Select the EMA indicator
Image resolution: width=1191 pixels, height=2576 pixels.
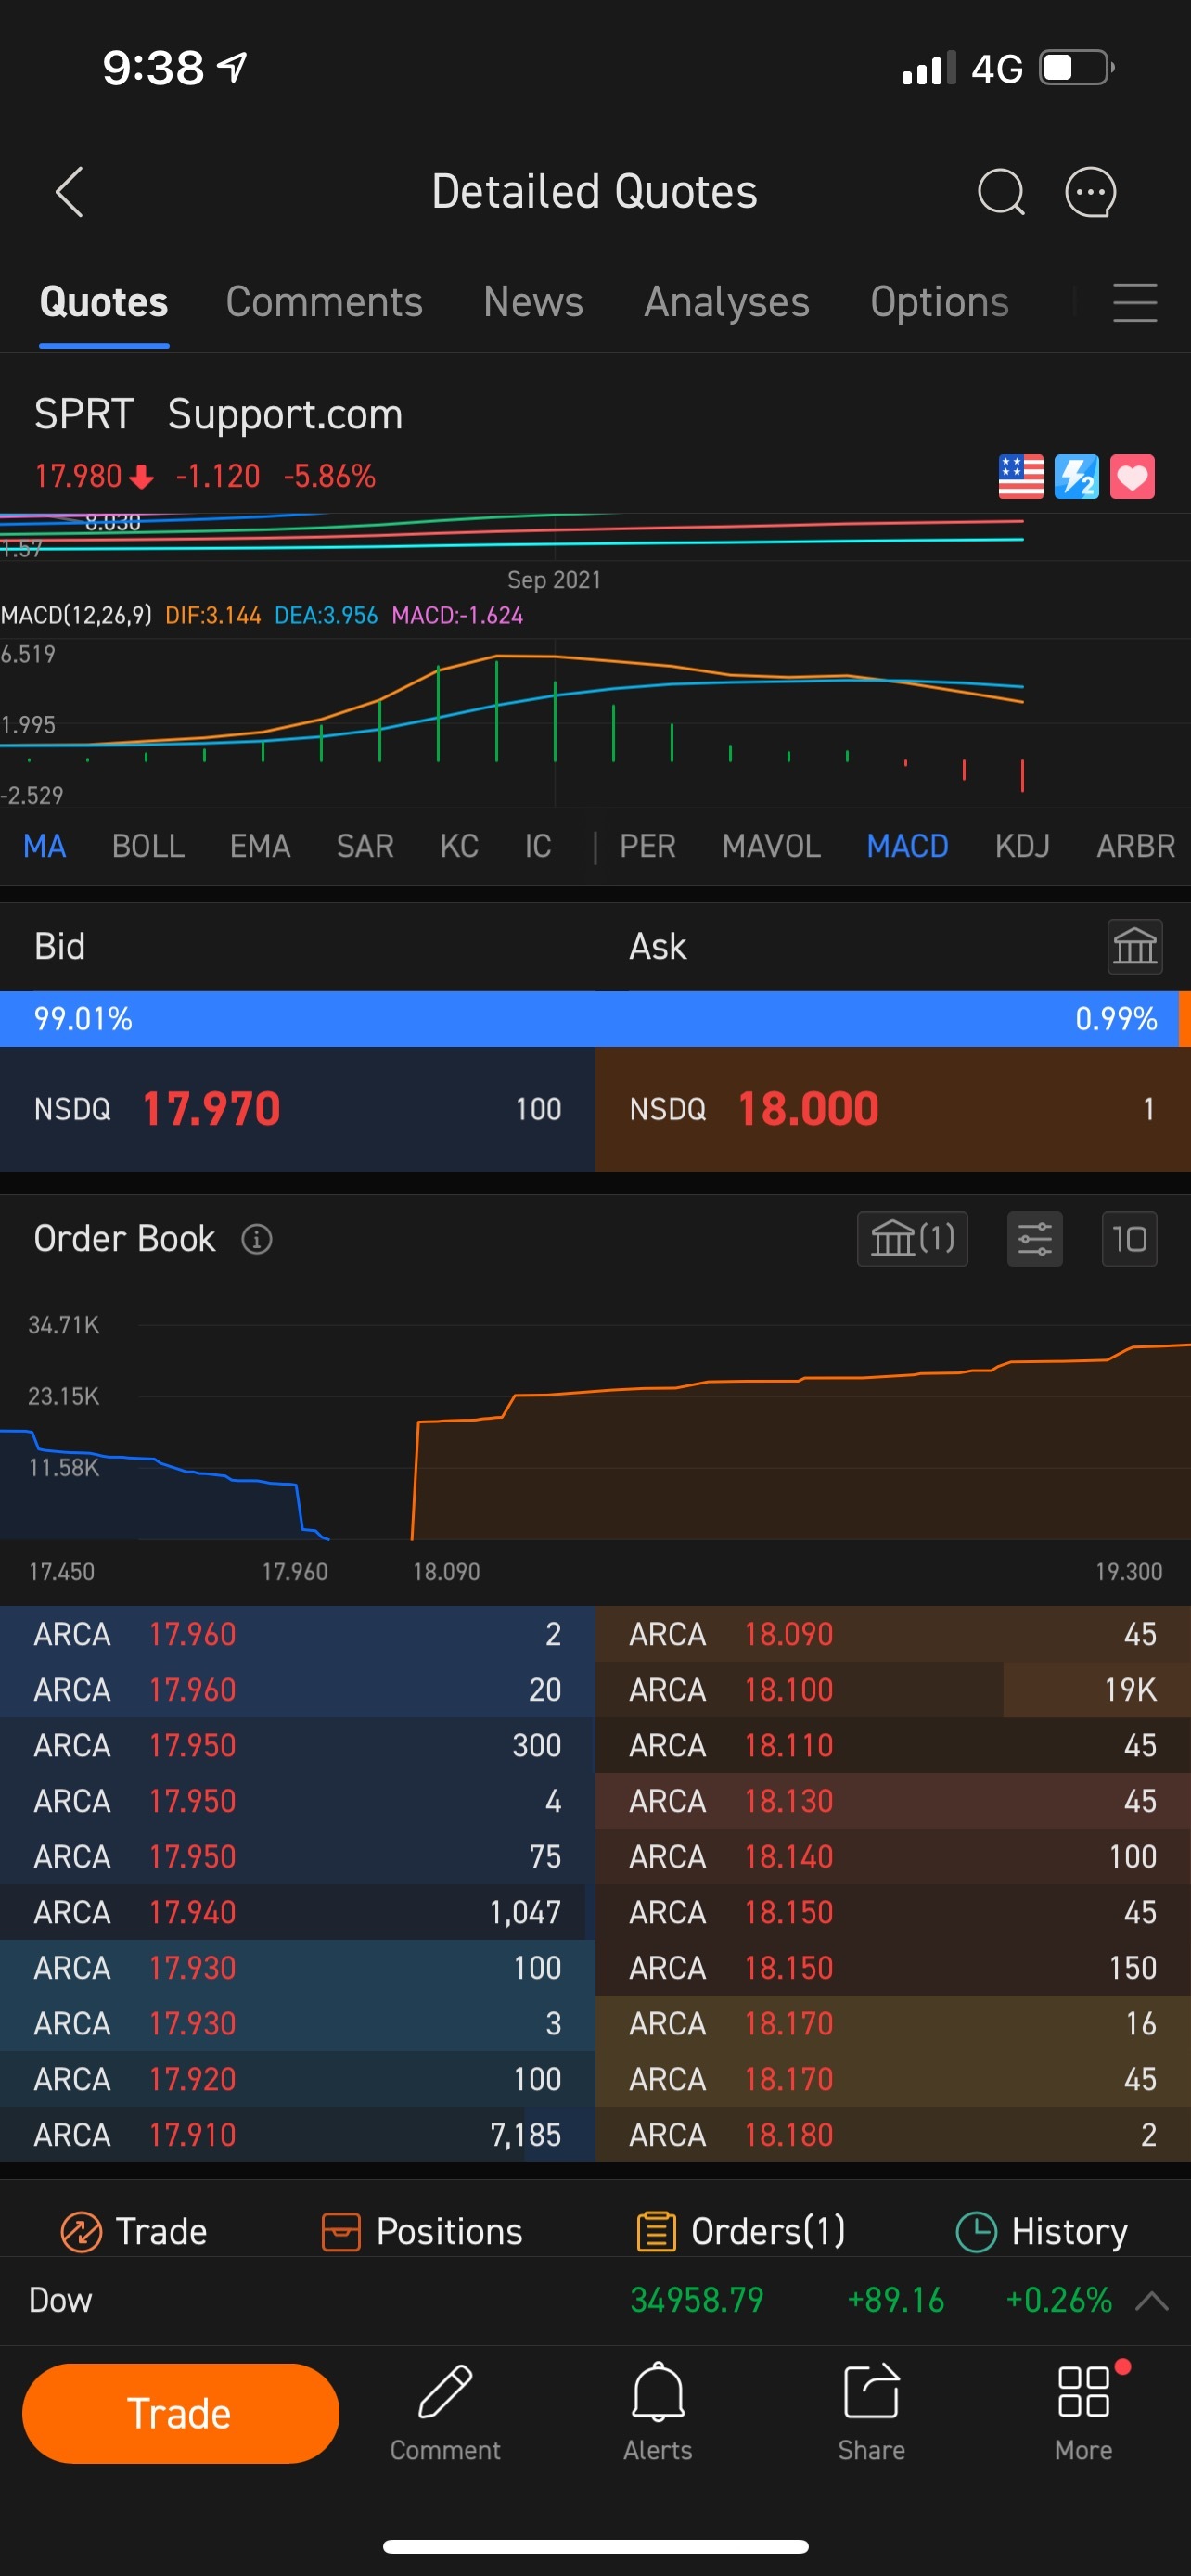pyautogui.click(x=260, y=846)
